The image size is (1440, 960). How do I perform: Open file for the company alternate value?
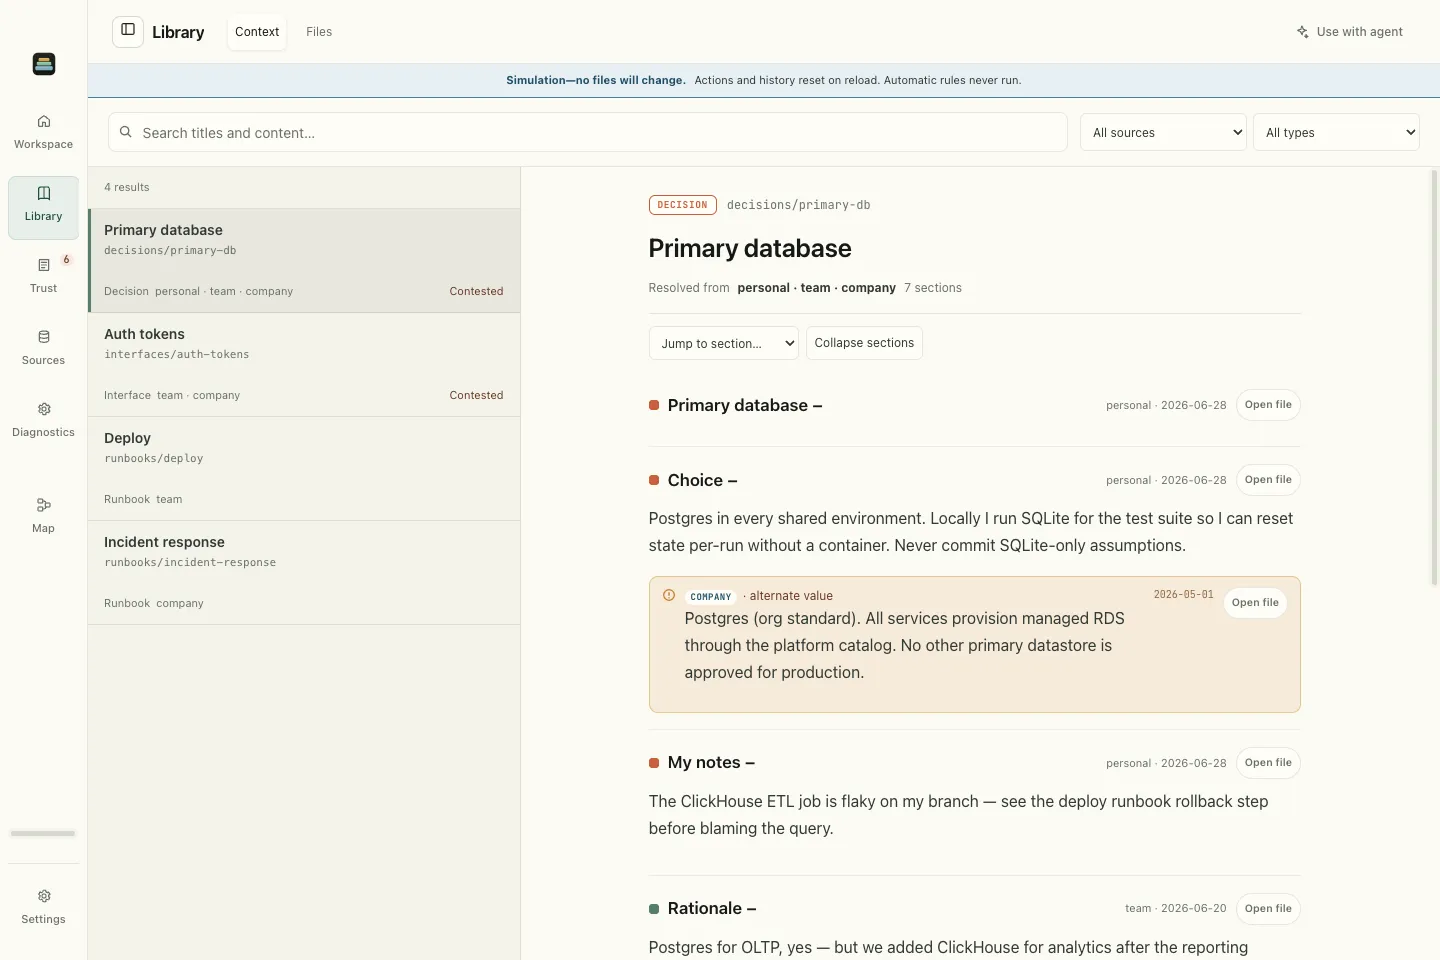(x=1255, y=603)
